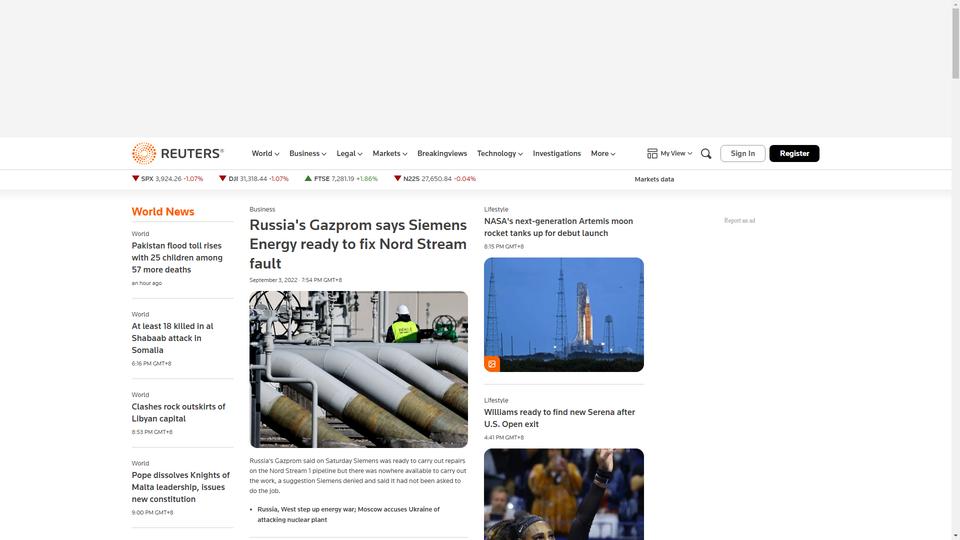This screenshot has width=960, height=540.
Task: Click the Business category label above headline
Action: pyautogui.click(x=262, y=209)
